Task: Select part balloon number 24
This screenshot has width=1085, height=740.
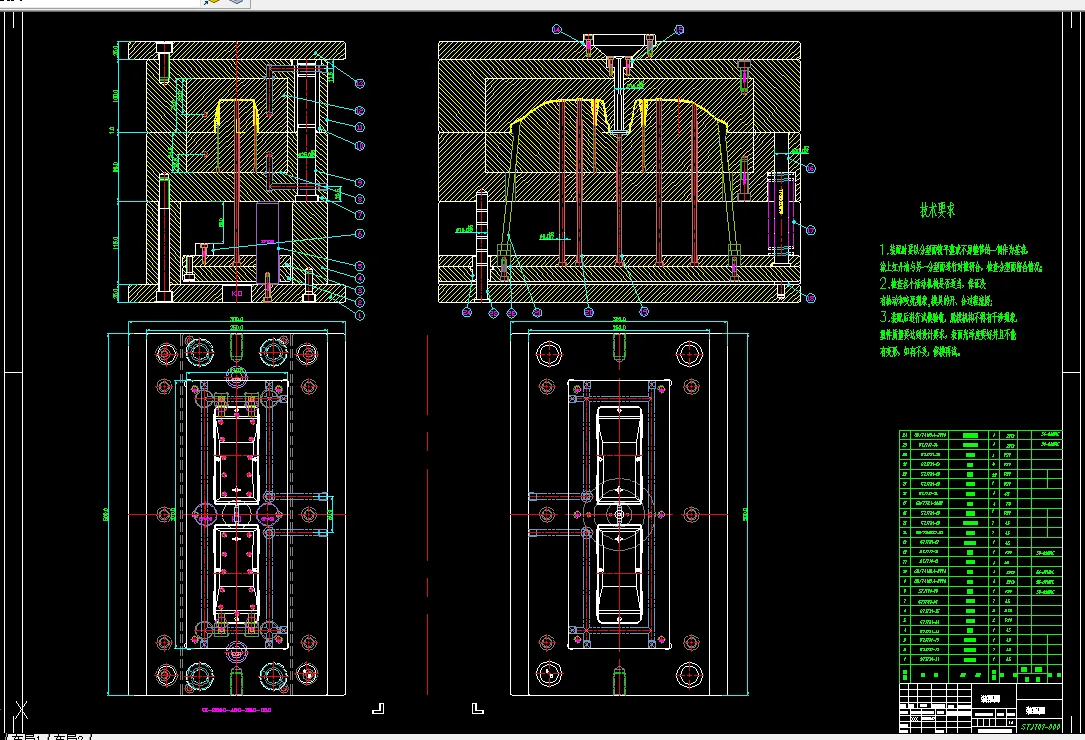Action: (x=467, y=312)
